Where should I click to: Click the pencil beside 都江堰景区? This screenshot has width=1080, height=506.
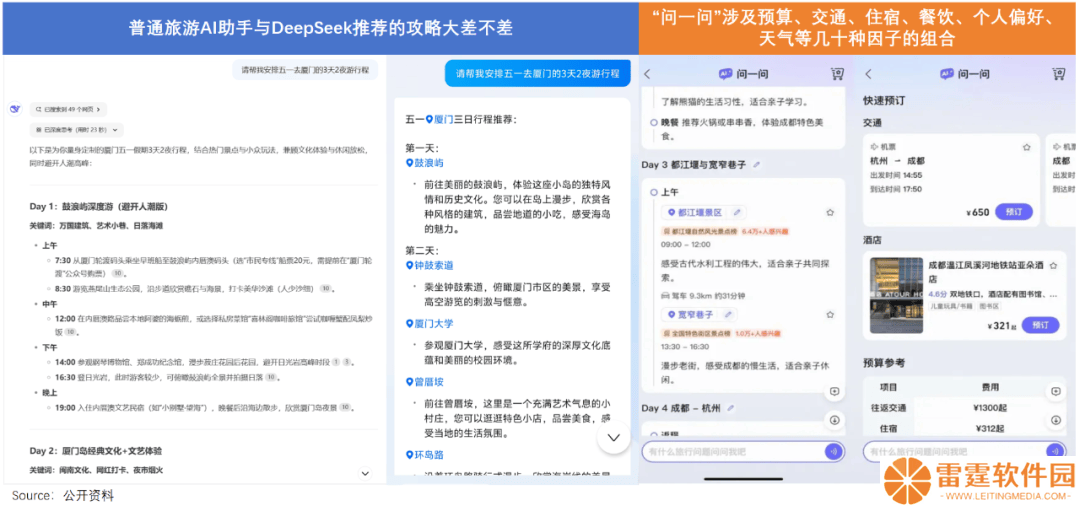736,213
